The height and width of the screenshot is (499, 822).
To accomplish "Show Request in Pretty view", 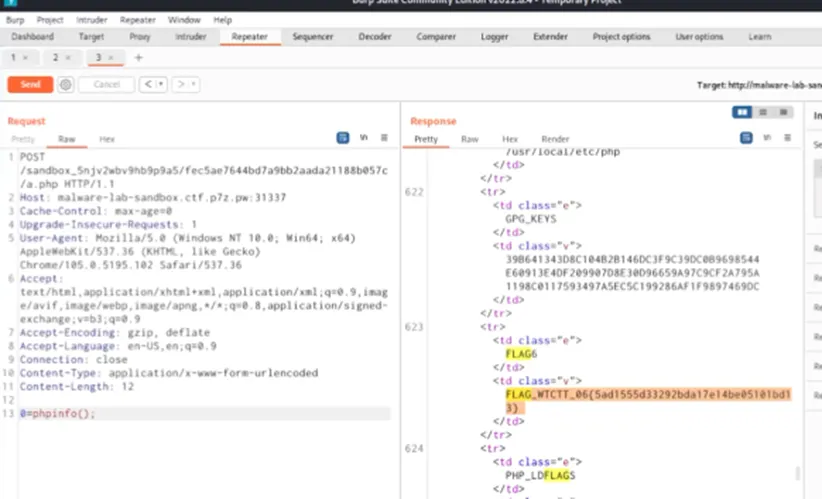I will pyautogui.click(x=23, y=139).
